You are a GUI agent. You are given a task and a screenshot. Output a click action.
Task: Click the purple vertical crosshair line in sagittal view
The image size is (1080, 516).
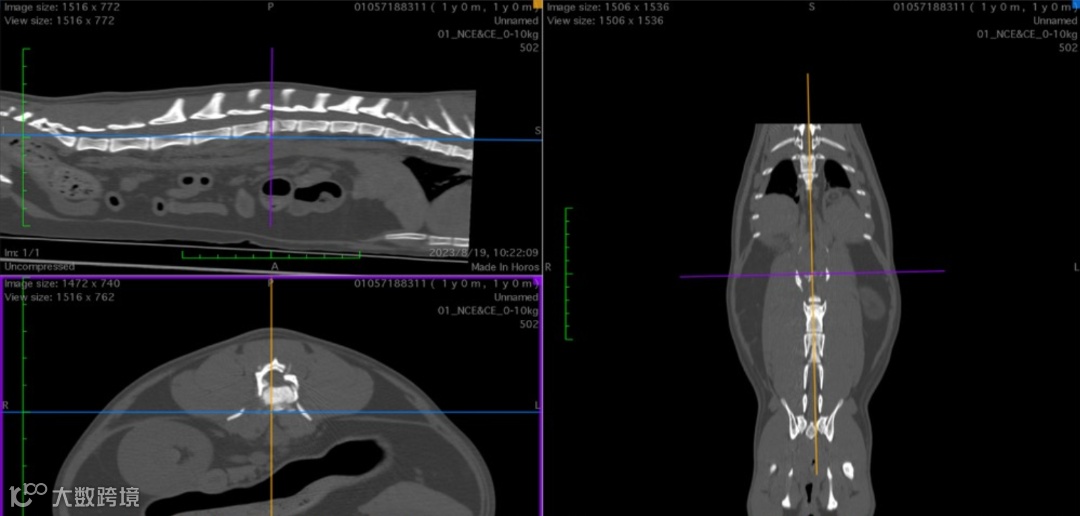pyautogui.click(x=271, y=138)
